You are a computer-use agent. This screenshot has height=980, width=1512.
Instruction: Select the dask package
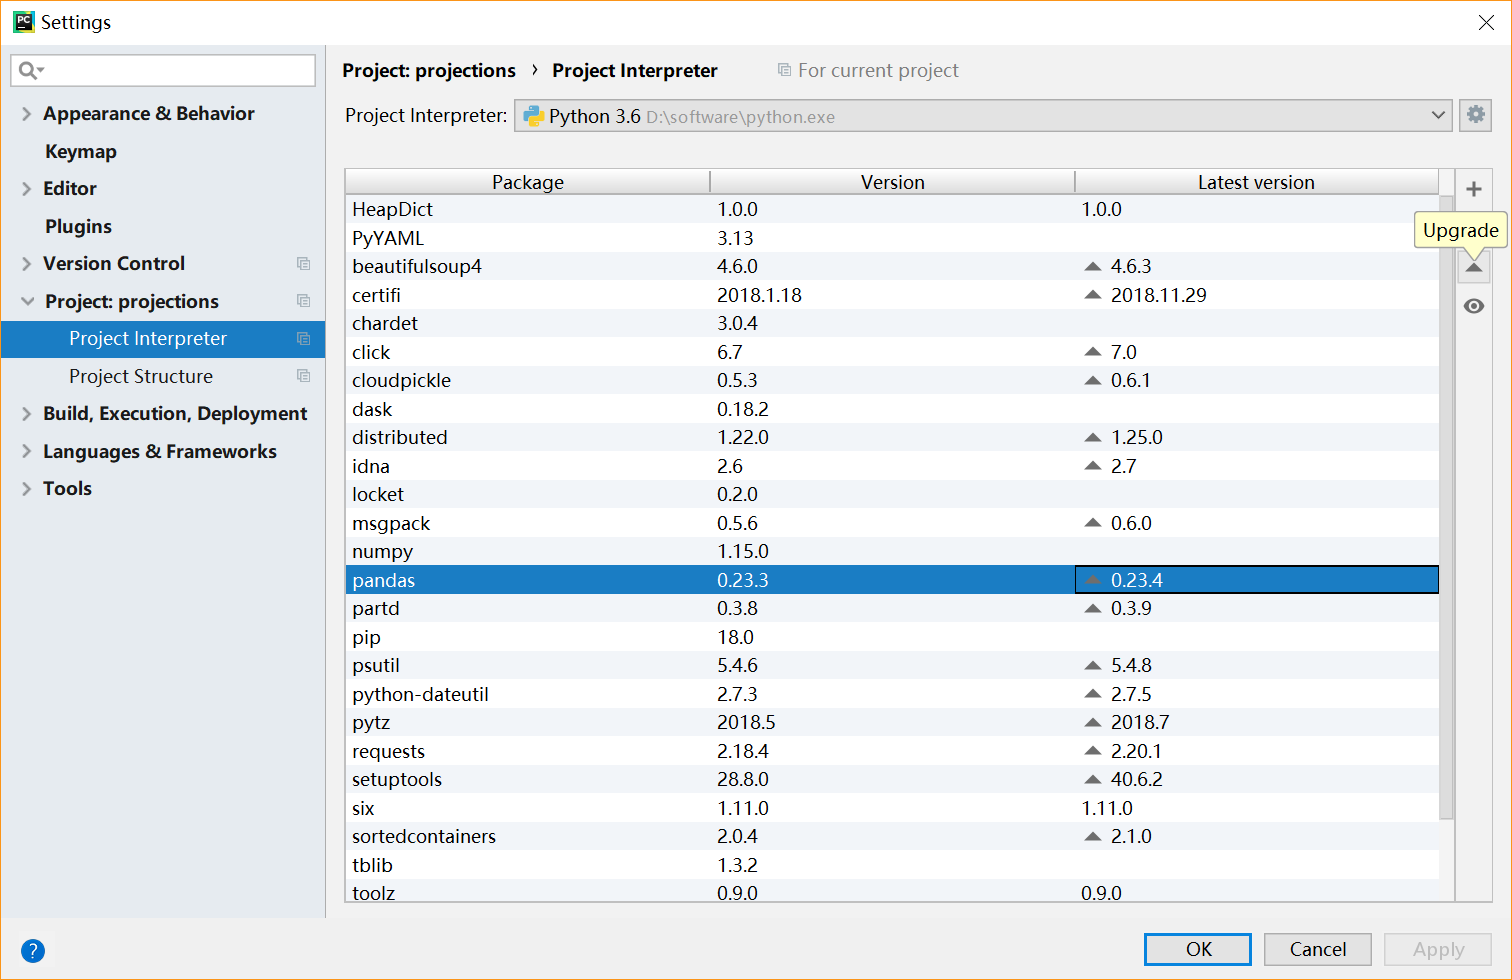coord(892,409)
